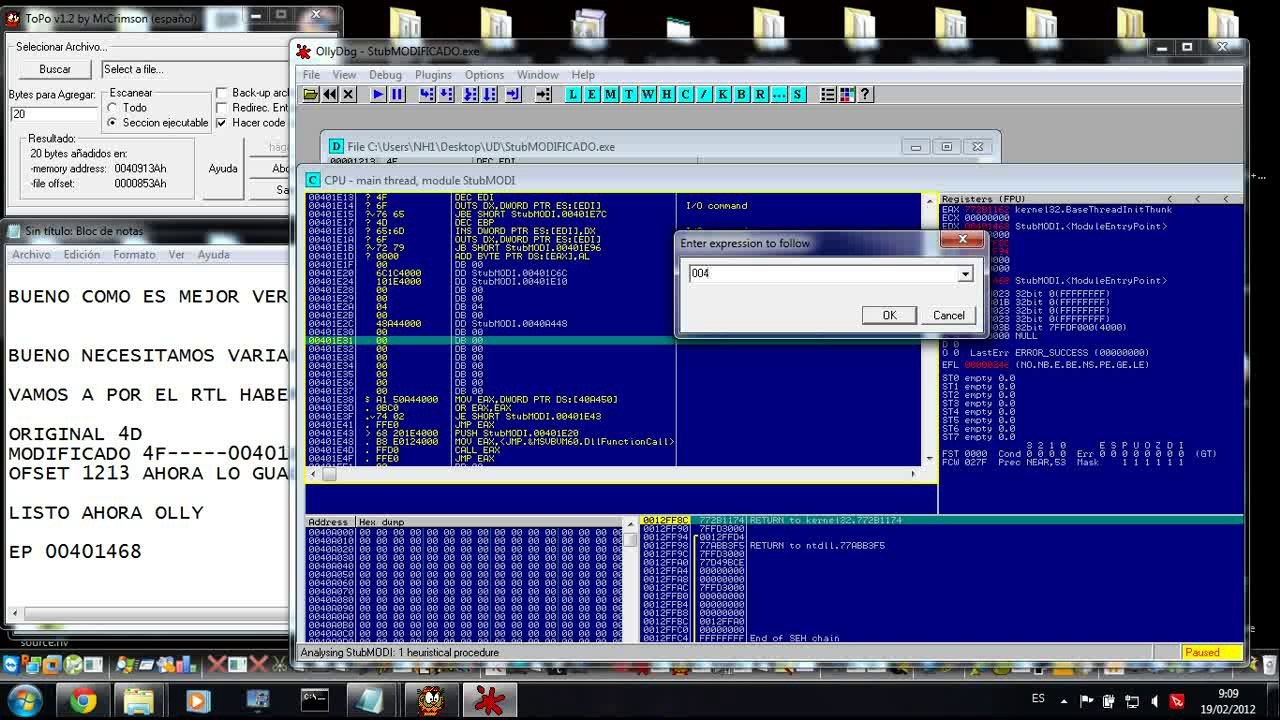Toggle the Hacer code checkbox in ToPo
This screenshot has width=1280, height=720.
pyautogui.click(x=222, y=123)
